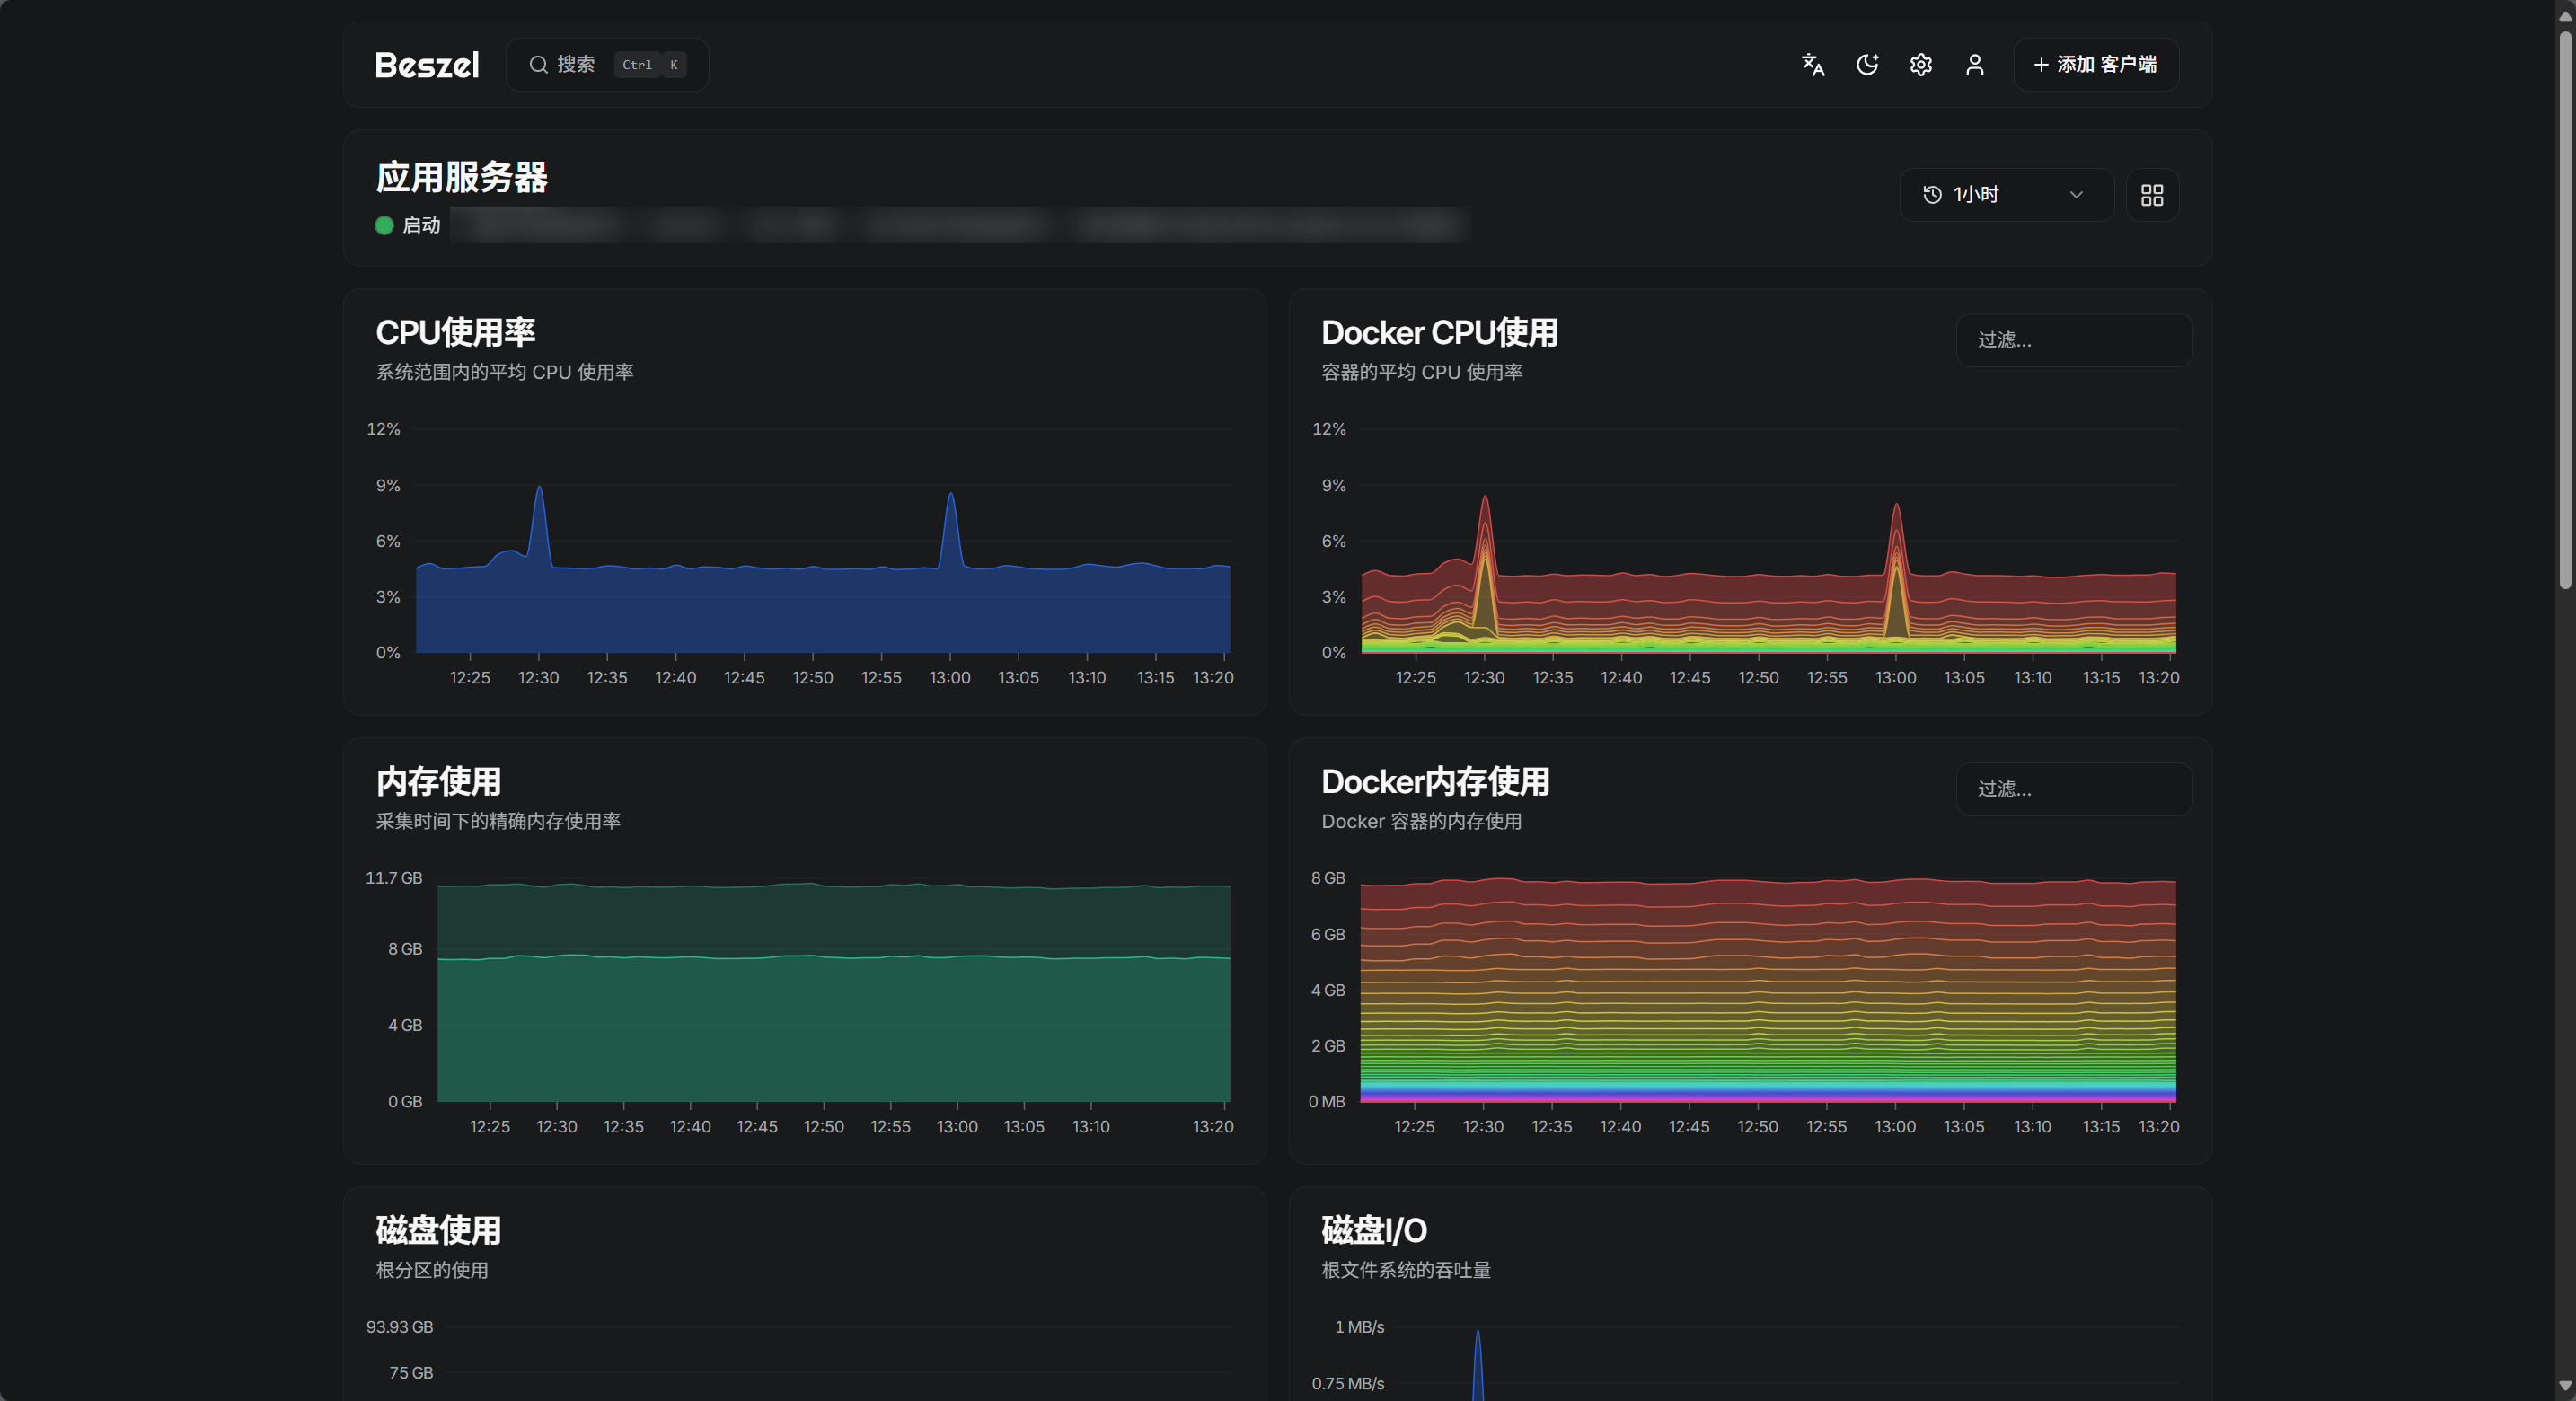Click the scrollbar down arrow

[x=2565, y=1387]
